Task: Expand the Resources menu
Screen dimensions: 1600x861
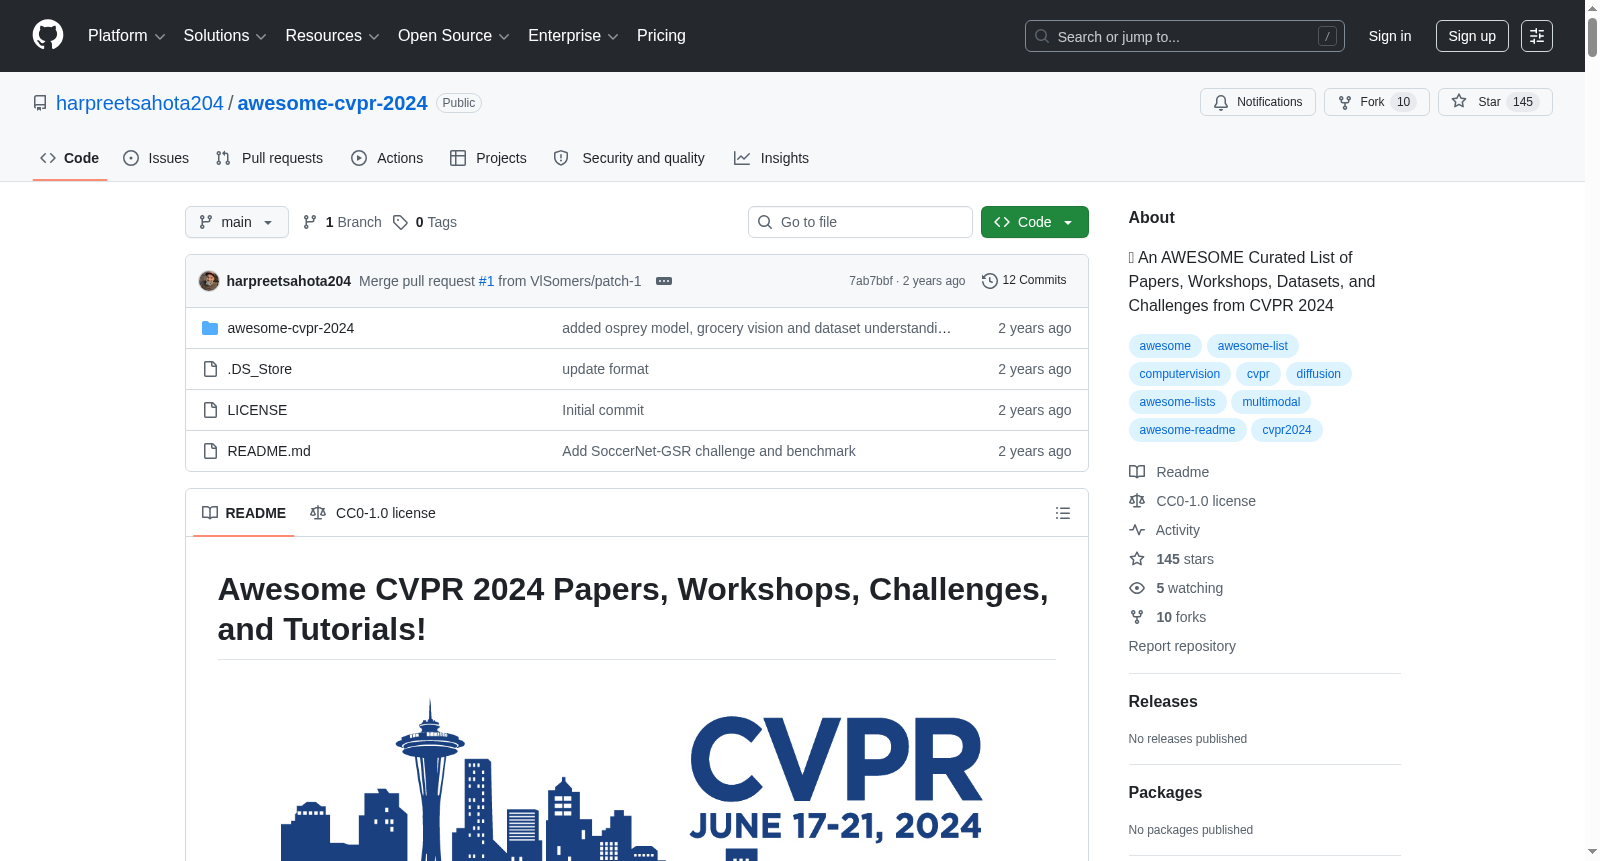Action: tap(332, 36)
